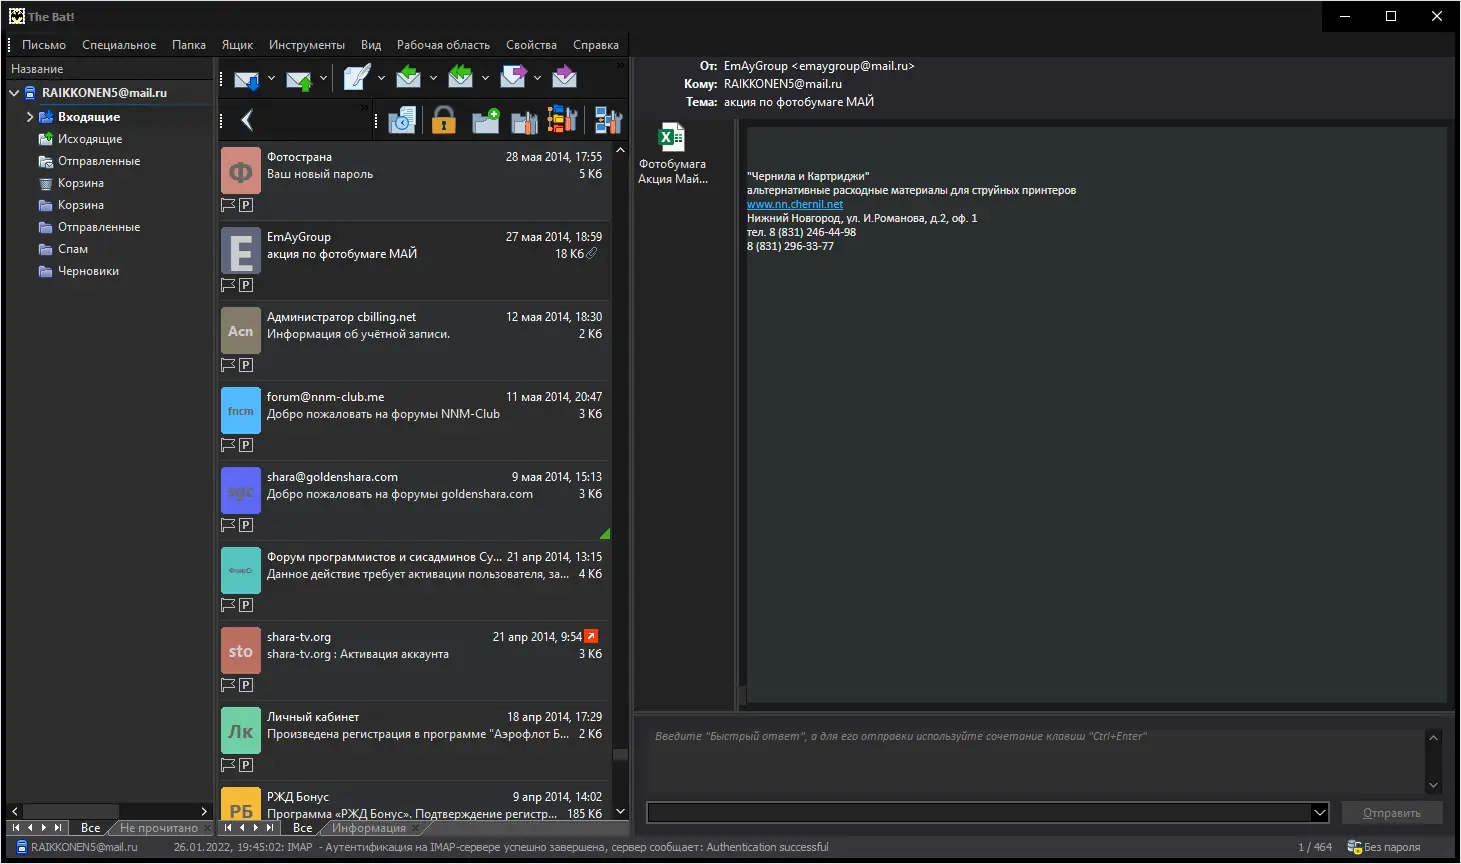
Task: Toggle the flag on the Фотострана message
Action: pos(228,205)
